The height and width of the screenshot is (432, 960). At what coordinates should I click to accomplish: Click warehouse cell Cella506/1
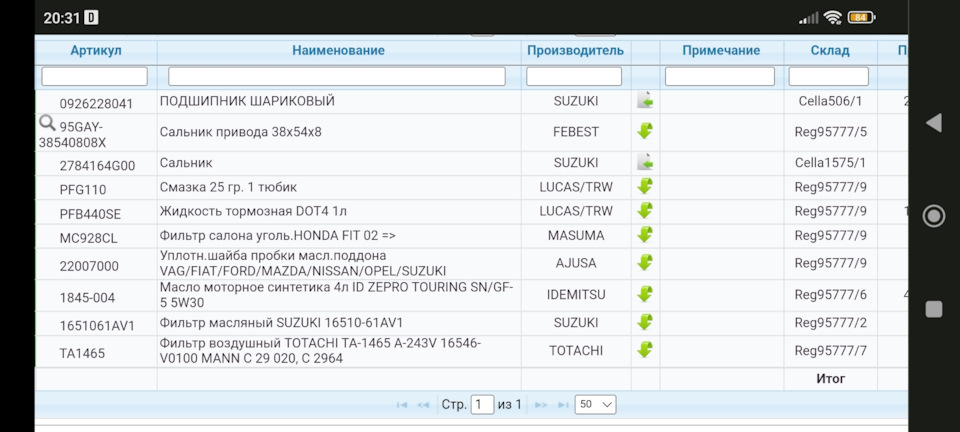pos(830,101)
